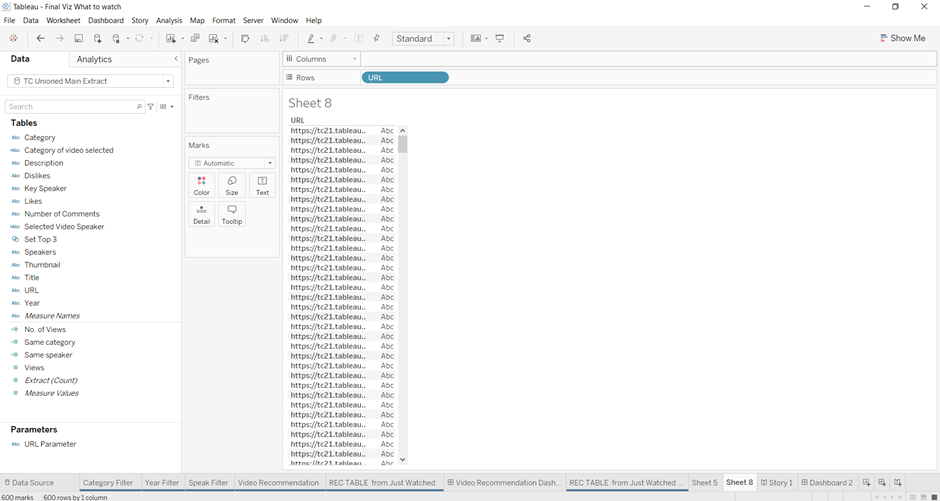Click the Detail mark card
The width and height of the screenshot is (940, 501).
click(201, 214)
